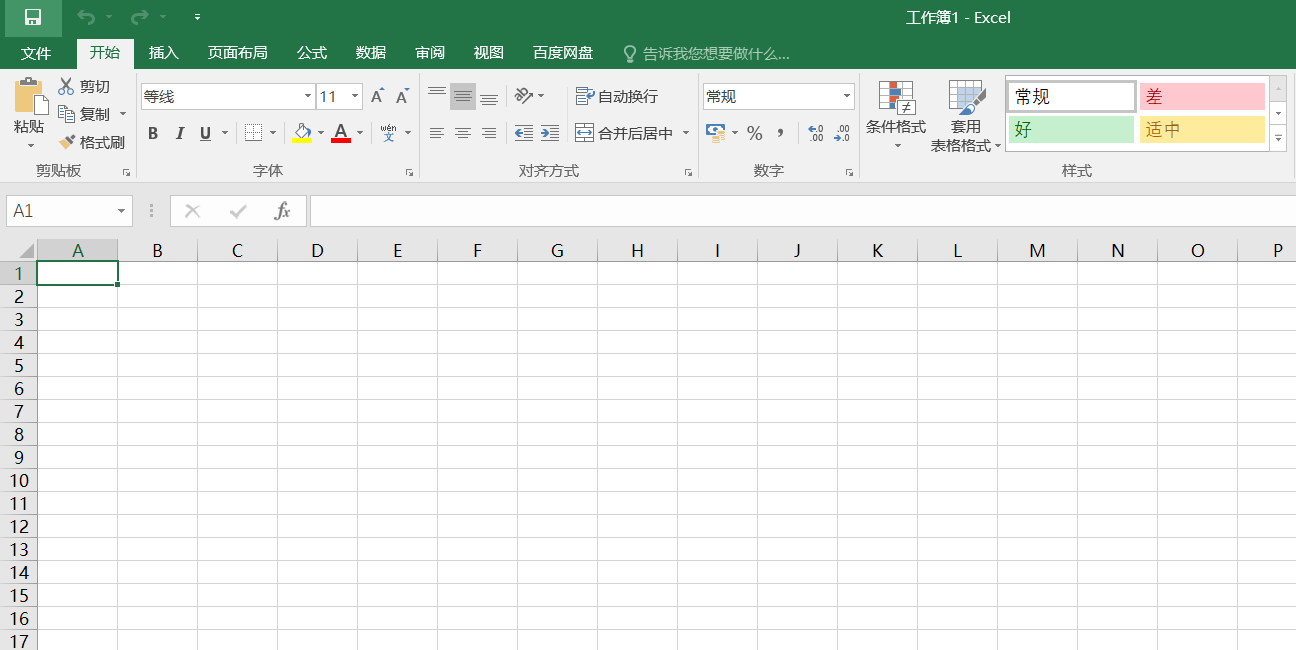
Task: Toggle Wrap Text (自动换行)
Action: tap(617, 96)
